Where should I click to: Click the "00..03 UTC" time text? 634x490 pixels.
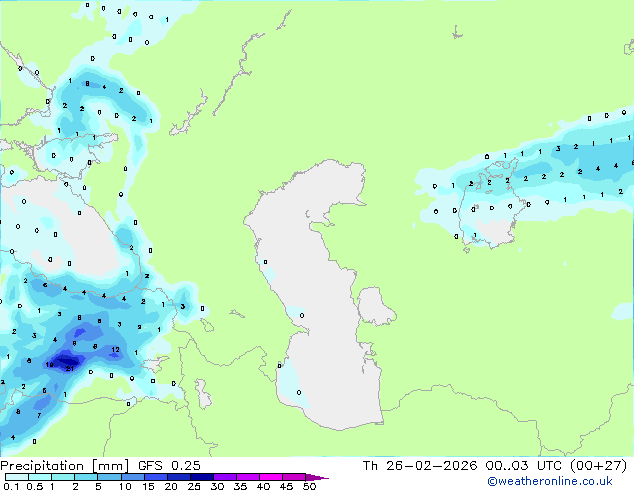coord(524,466)
